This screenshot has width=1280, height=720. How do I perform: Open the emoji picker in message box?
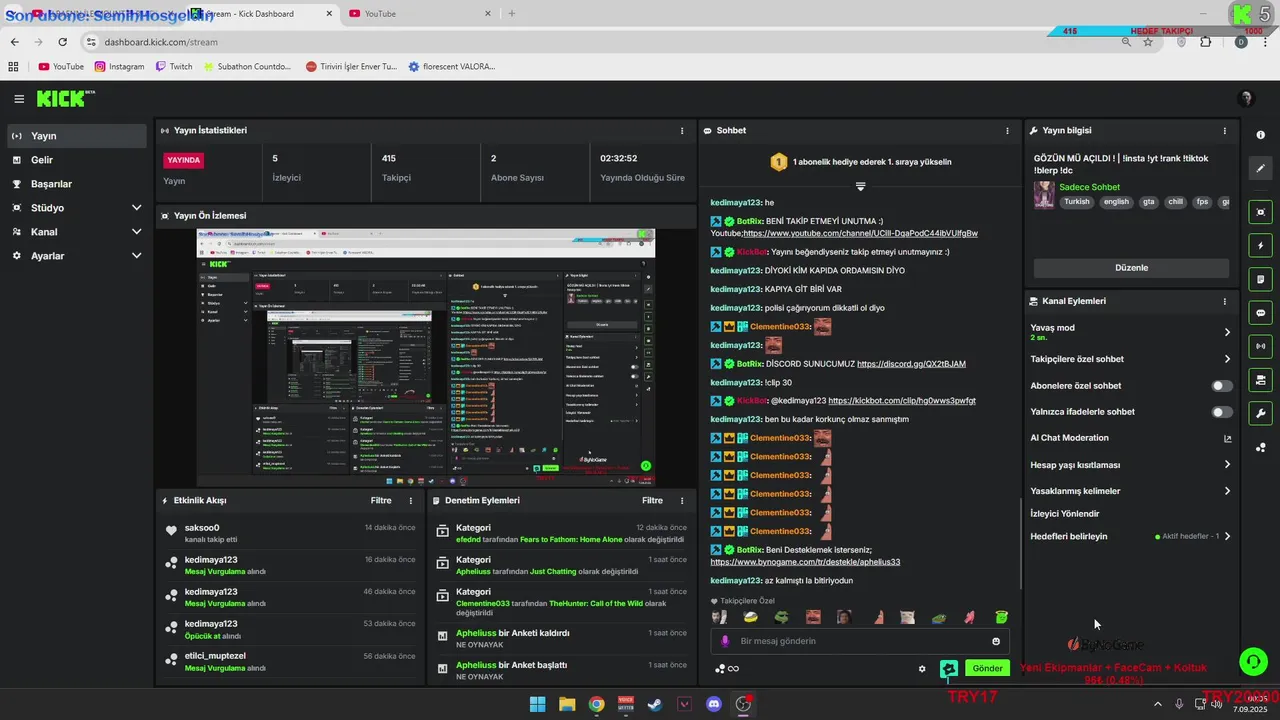996,641
